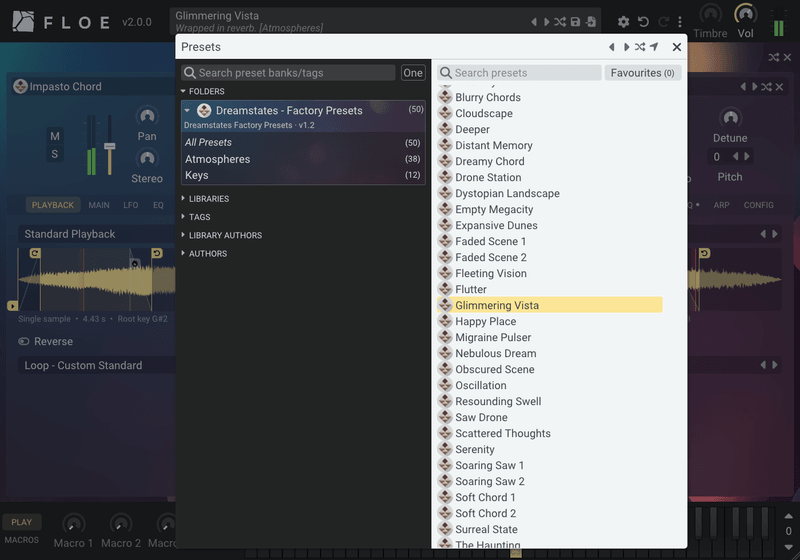This screenshot has width=800, height=560.
Task: Randomize the top bar preset with shuffle icon
Action: pyautogui.click(x=560, y=22)
